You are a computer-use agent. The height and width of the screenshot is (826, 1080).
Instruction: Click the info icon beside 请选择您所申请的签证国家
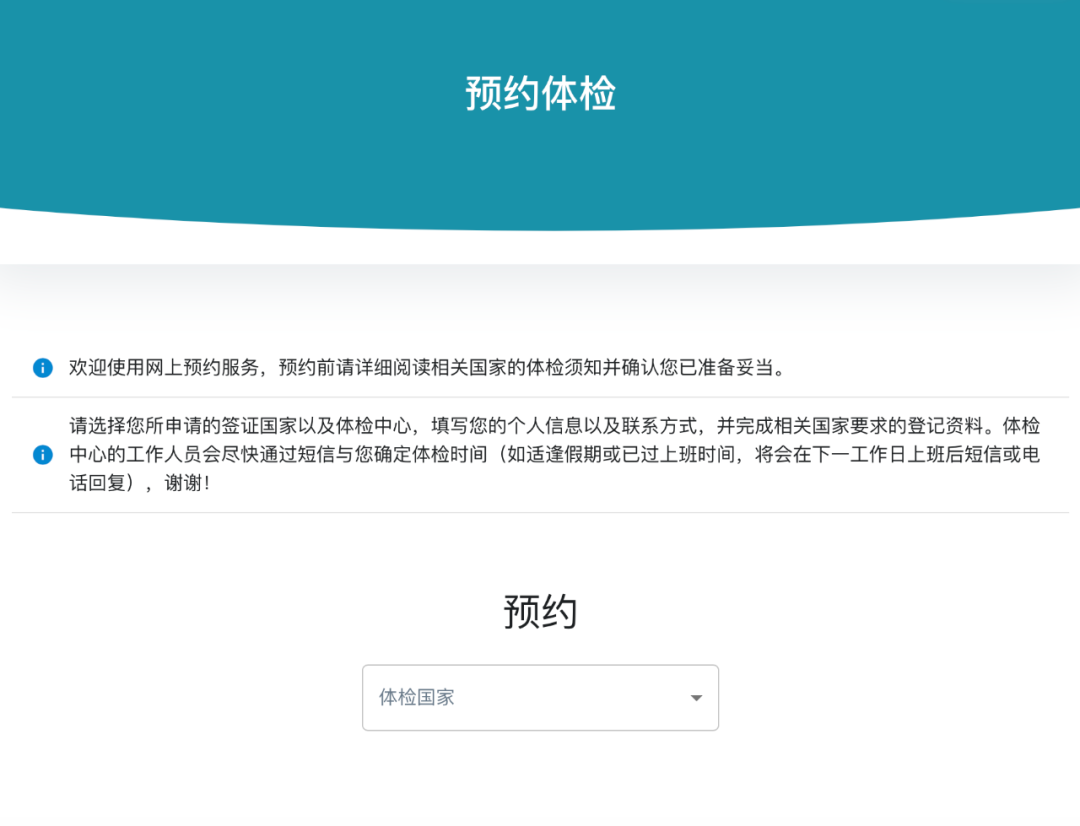(43, 455)
